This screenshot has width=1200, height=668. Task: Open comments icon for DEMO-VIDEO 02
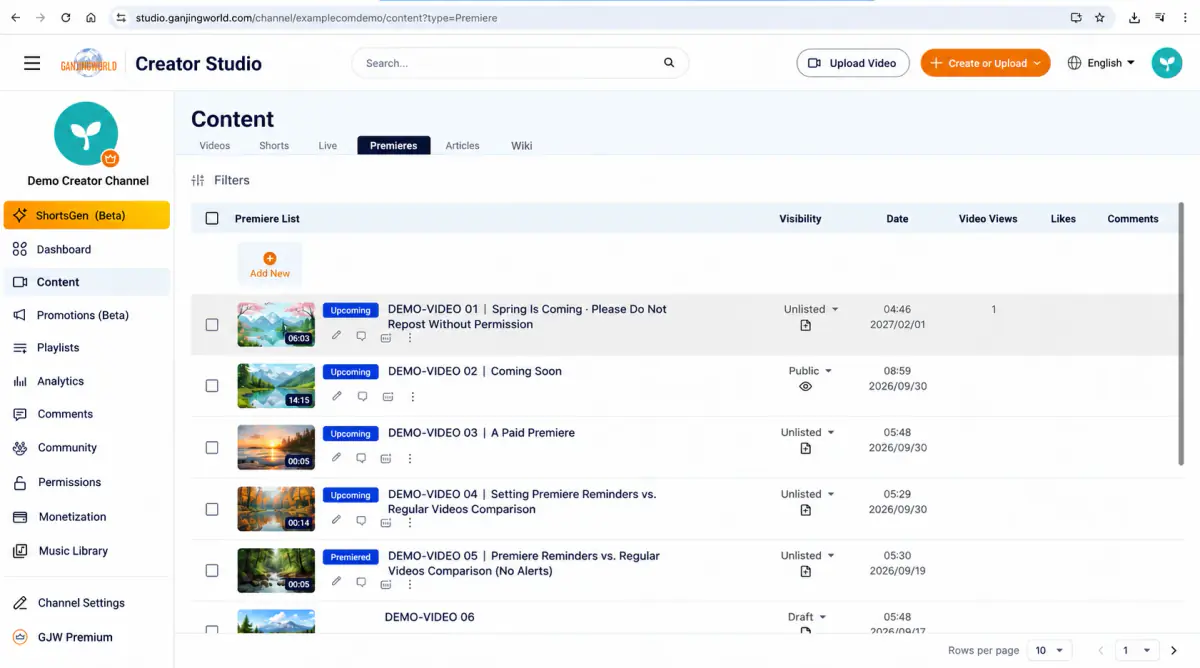362,397
